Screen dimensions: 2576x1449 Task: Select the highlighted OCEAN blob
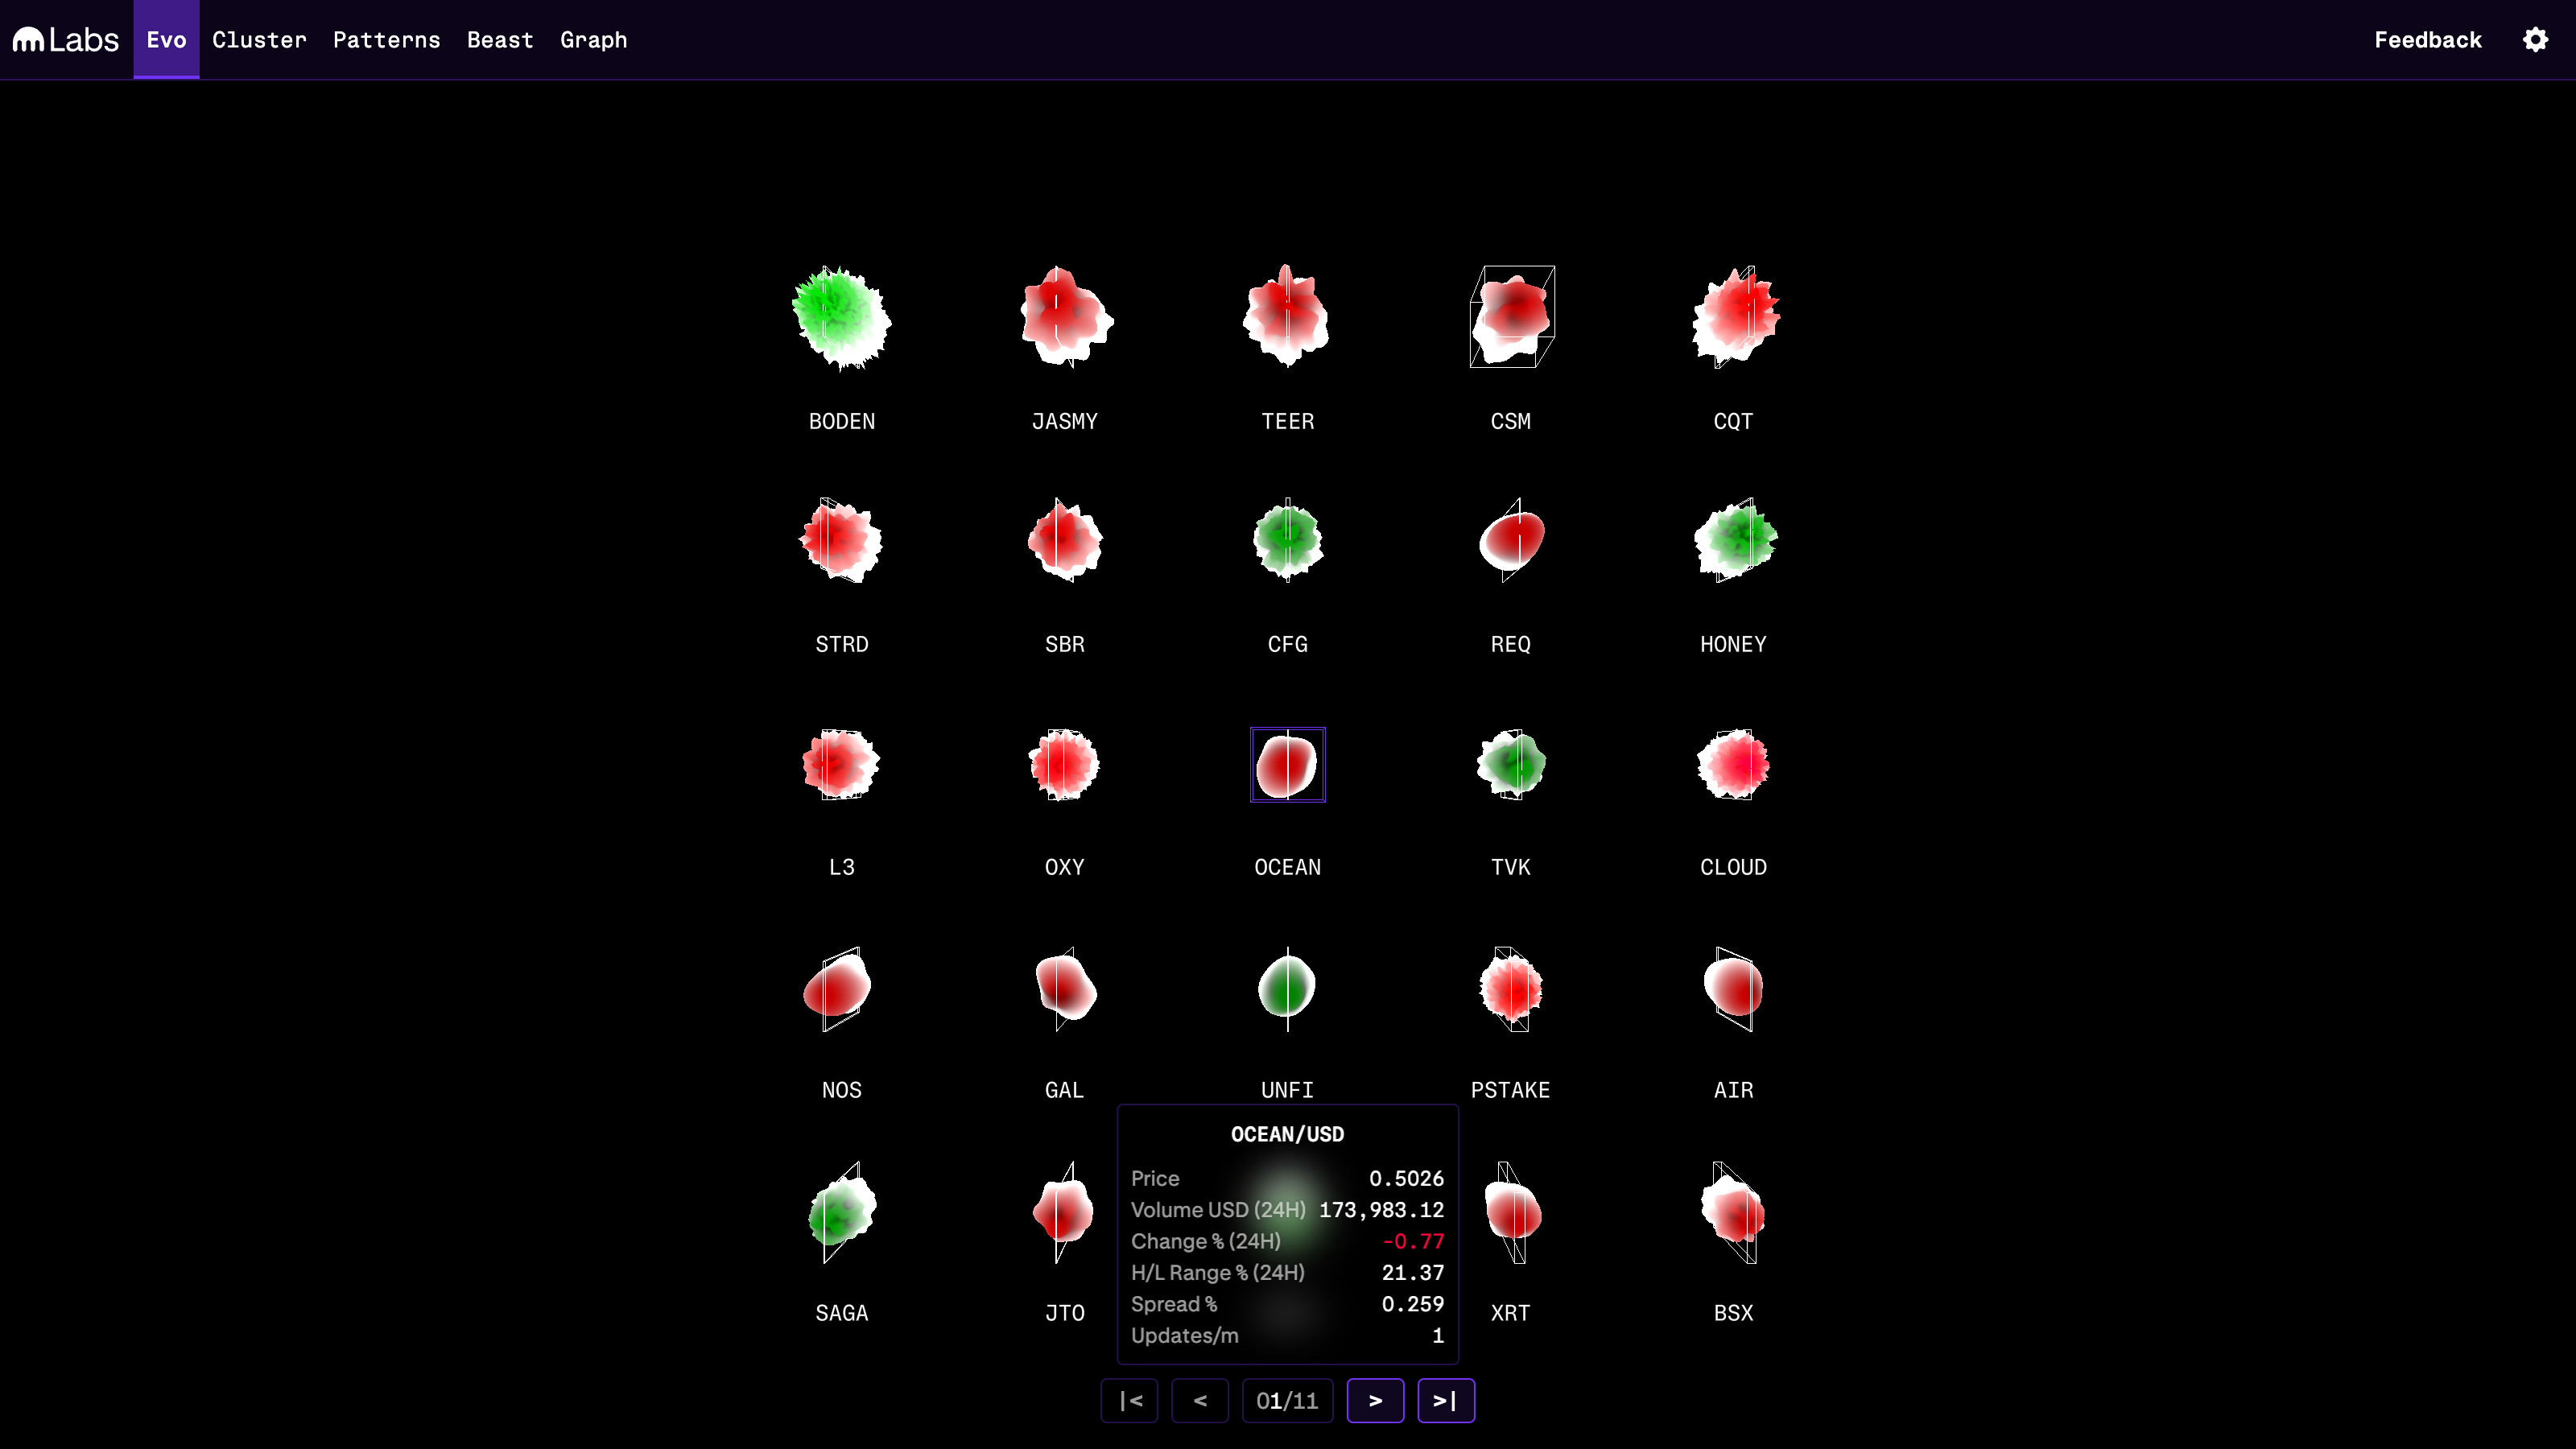[1287, 765]
